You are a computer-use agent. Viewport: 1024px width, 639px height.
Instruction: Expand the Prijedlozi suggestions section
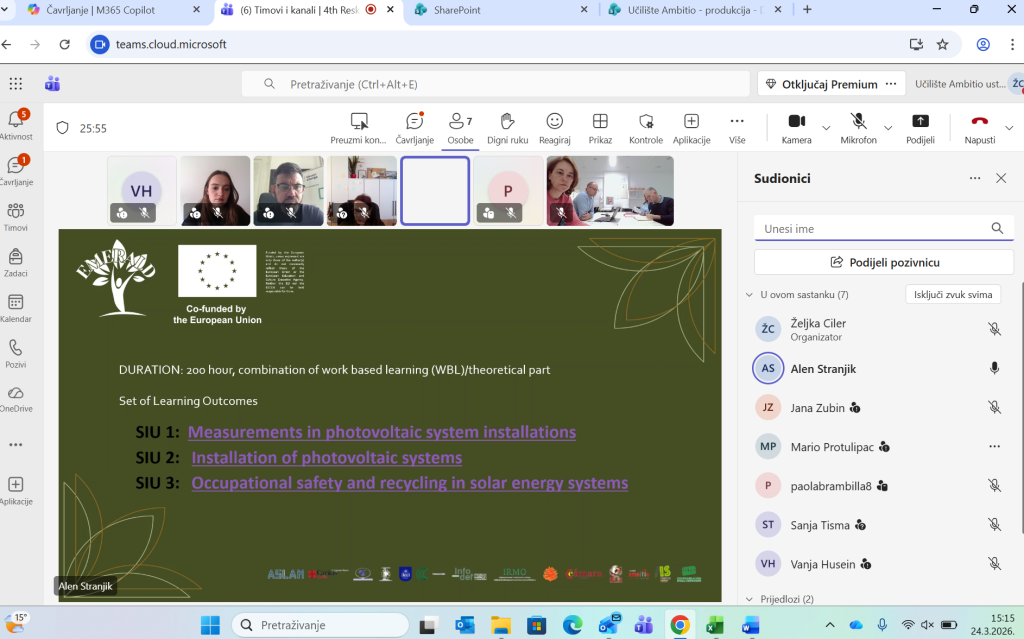click(x=750, y=599)
